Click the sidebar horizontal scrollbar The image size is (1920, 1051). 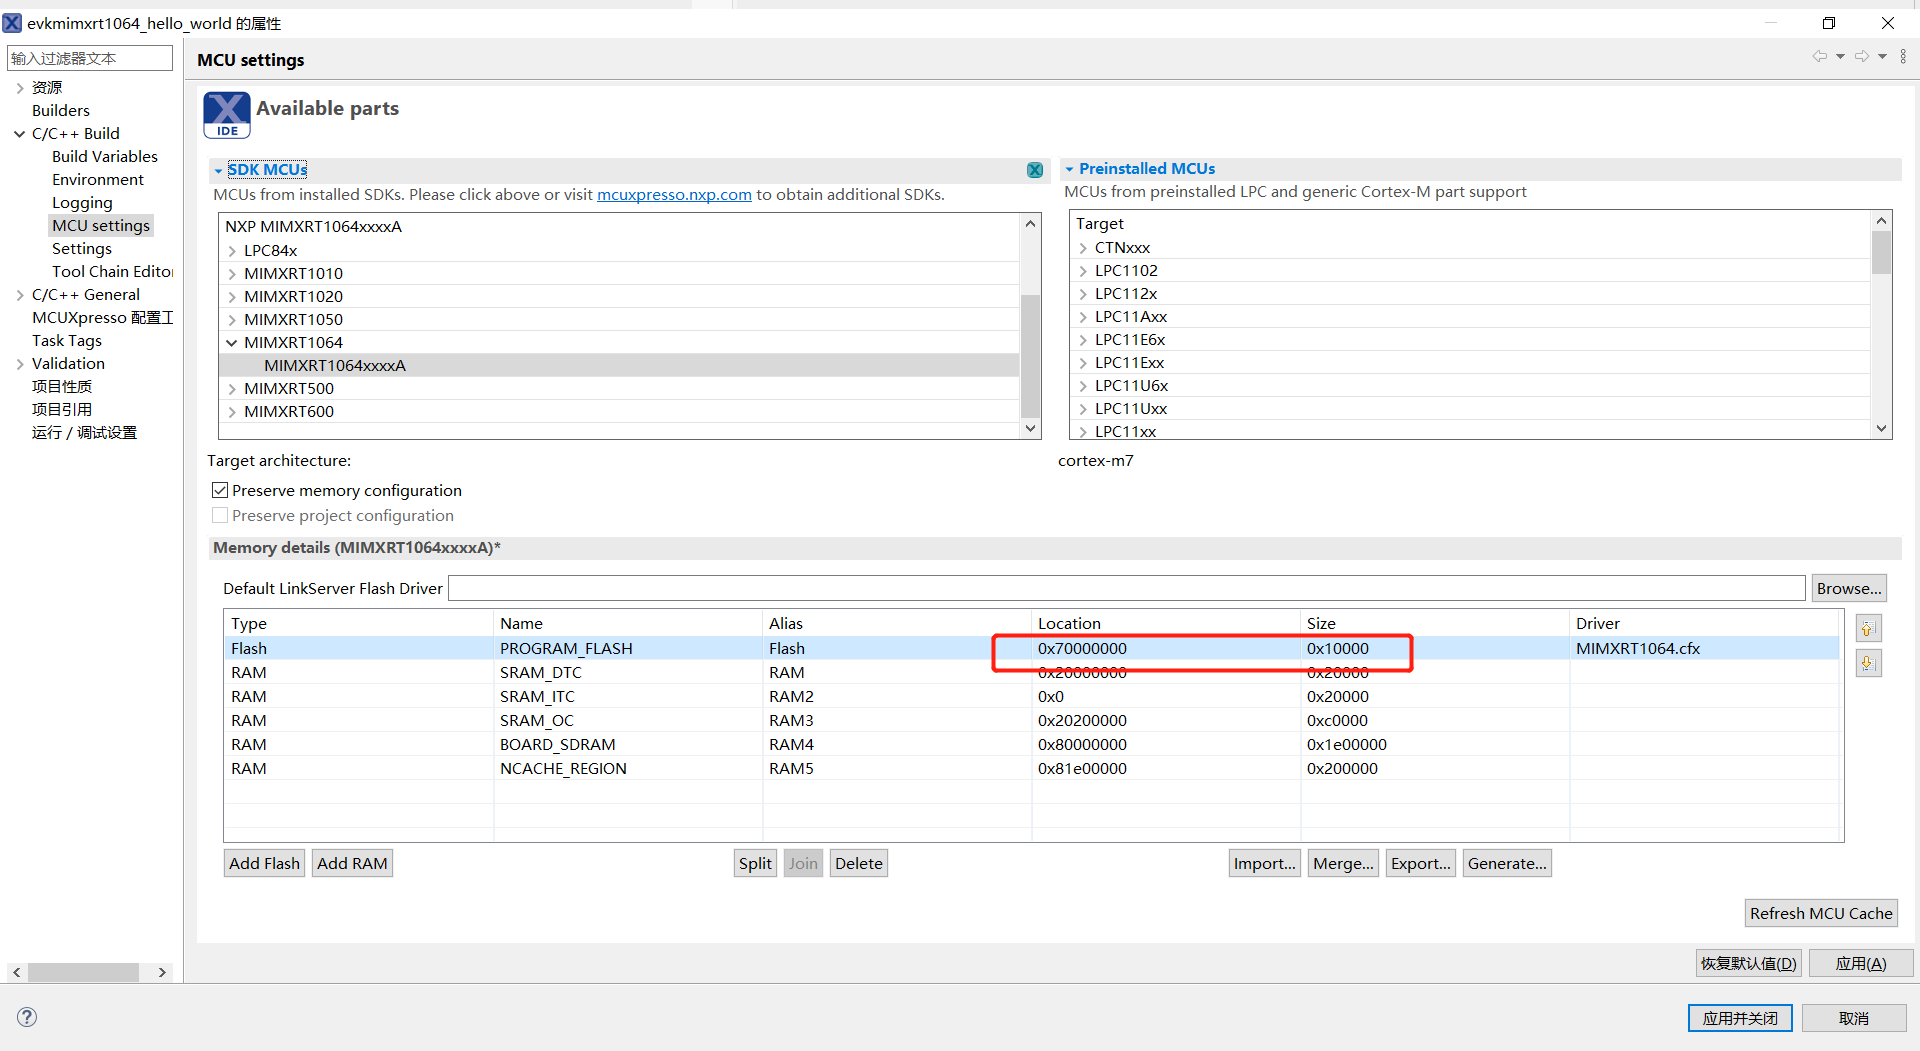[83, 972]
